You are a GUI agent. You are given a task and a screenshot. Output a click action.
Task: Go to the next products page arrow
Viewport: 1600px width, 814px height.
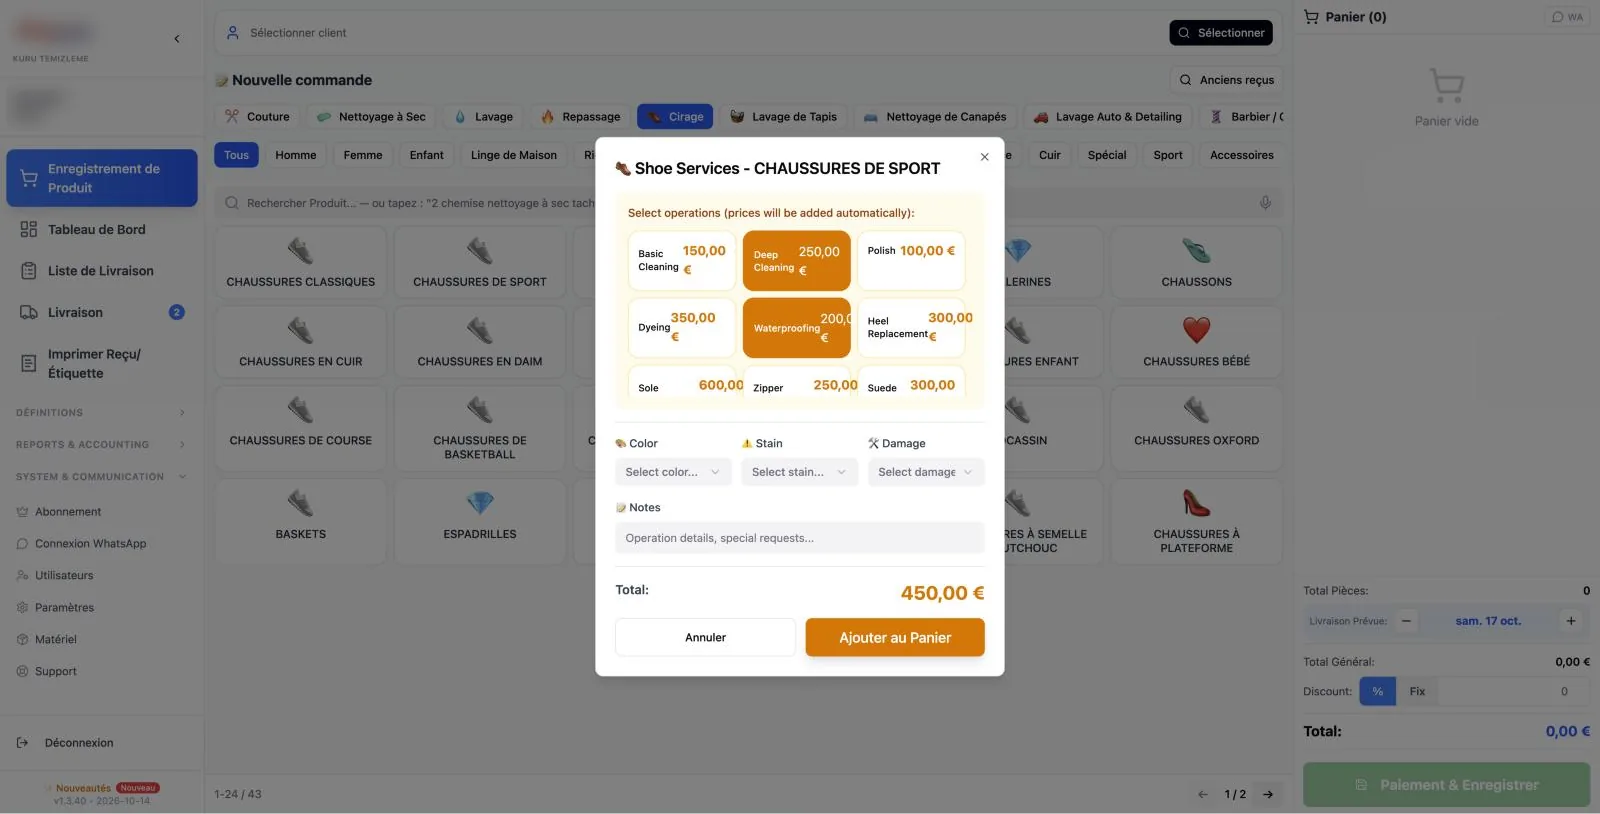1268,794
